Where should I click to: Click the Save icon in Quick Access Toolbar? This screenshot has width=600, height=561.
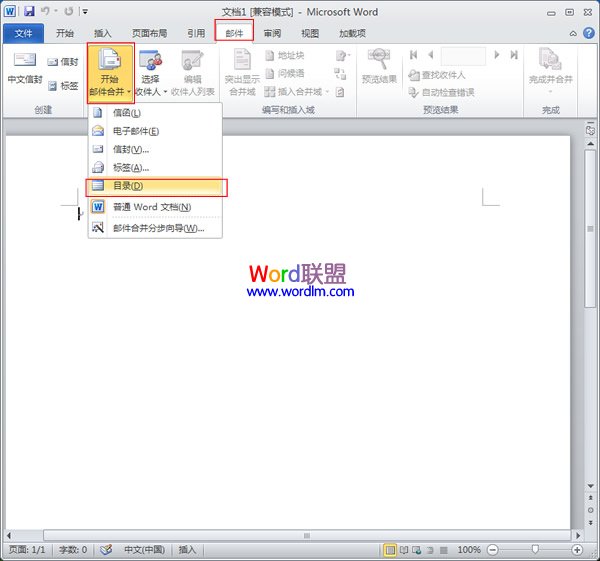[29, 11]
